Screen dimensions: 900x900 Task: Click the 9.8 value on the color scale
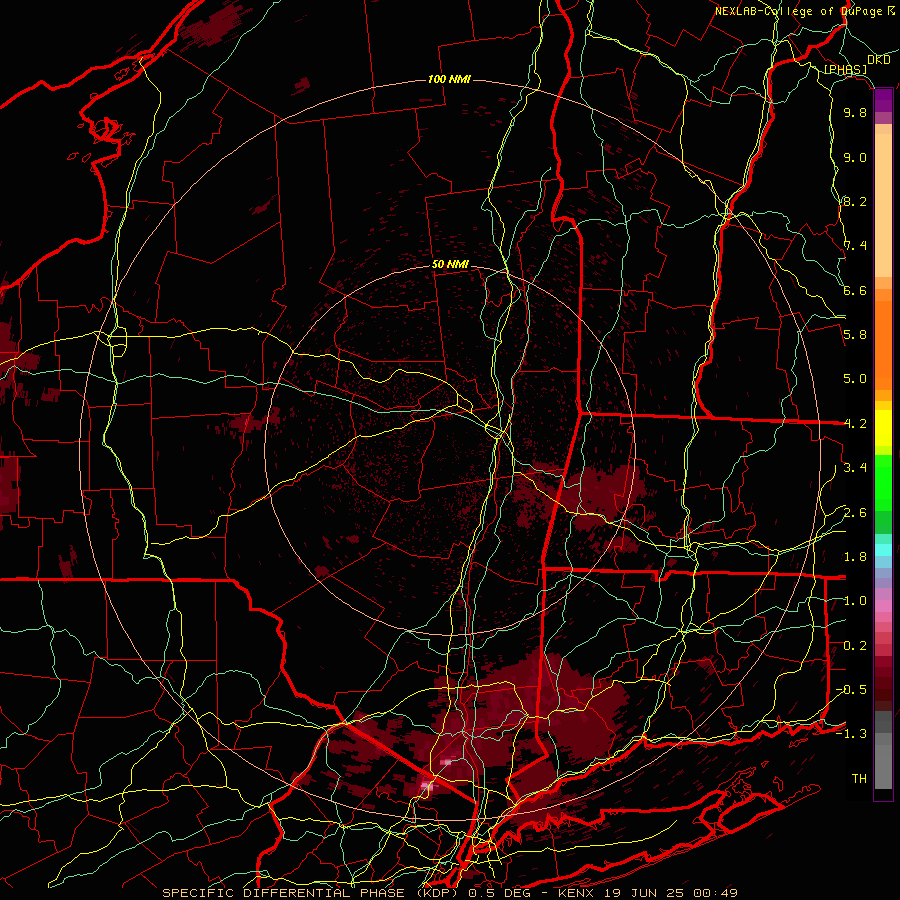[x=855, y=113]
